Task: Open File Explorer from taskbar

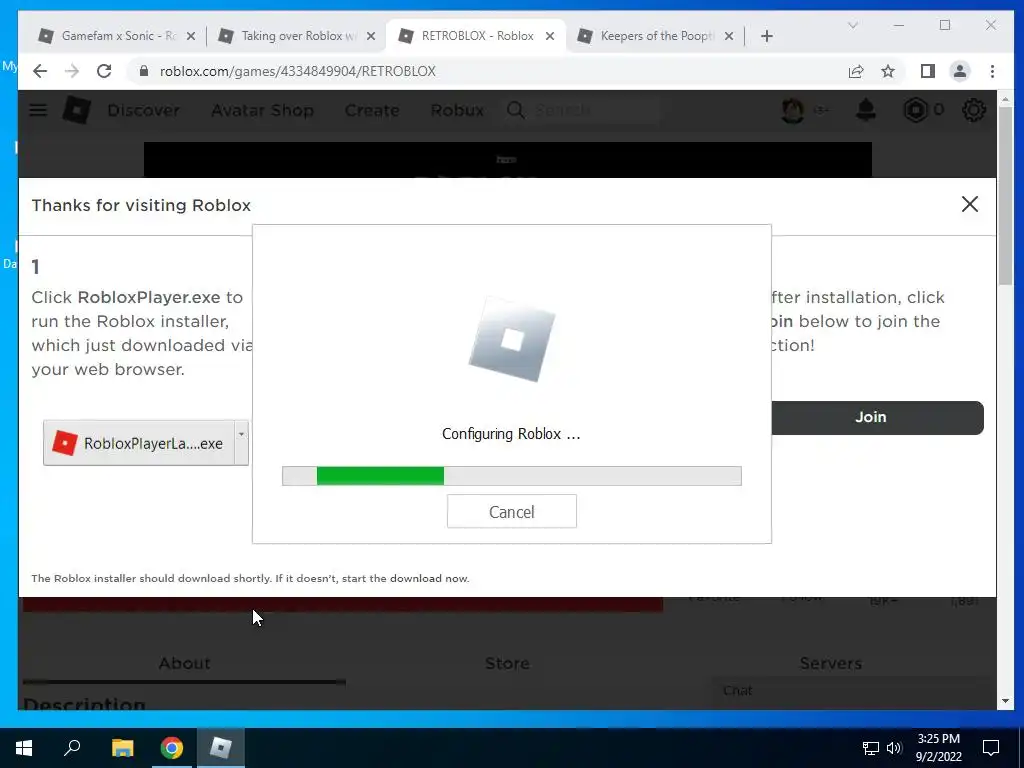Action: [122, 748]
